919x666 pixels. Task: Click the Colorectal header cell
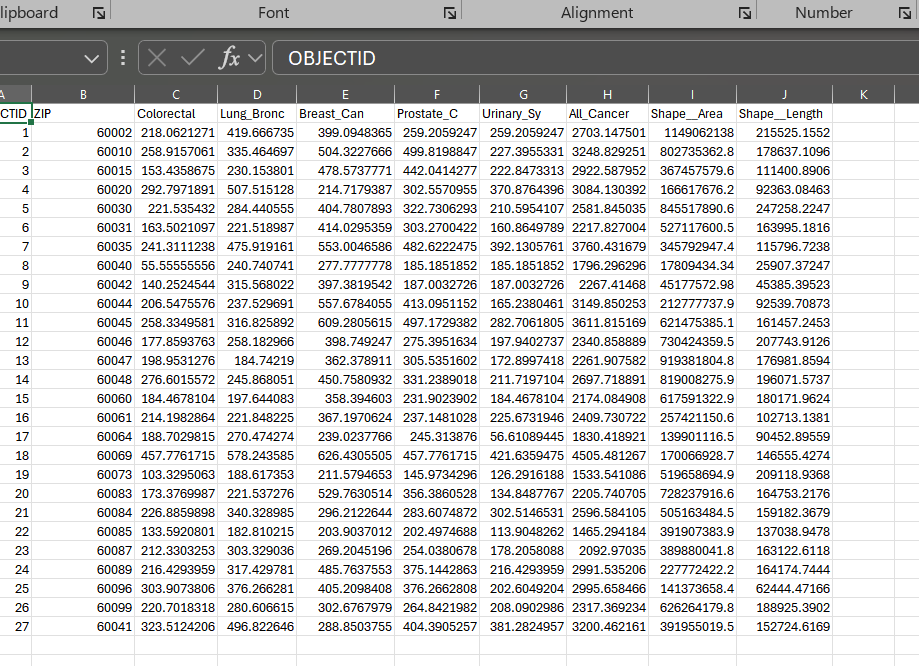176,114
